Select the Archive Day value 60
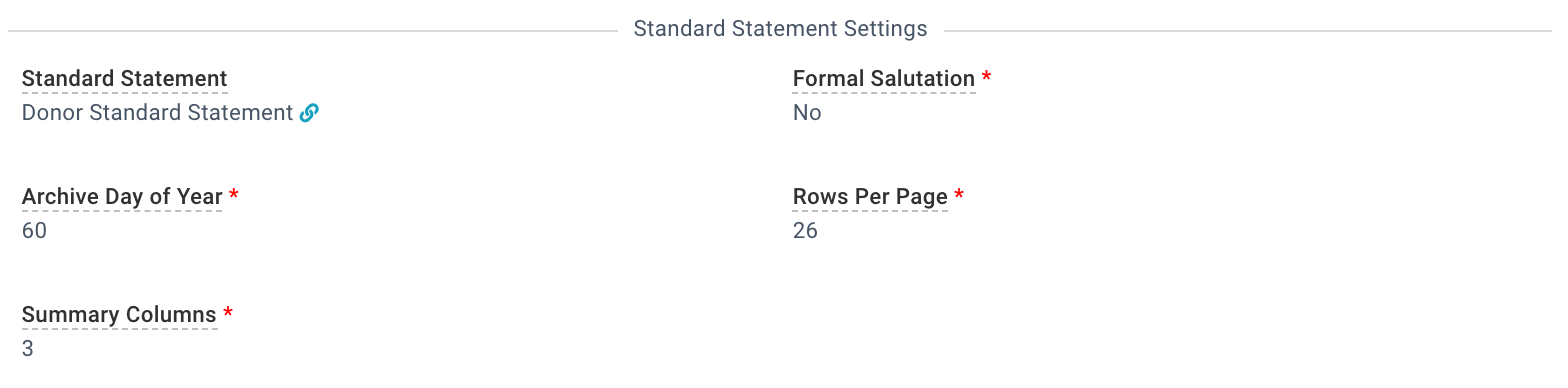The width and height of the screenshot is (1568, 388). pos(34,231)
